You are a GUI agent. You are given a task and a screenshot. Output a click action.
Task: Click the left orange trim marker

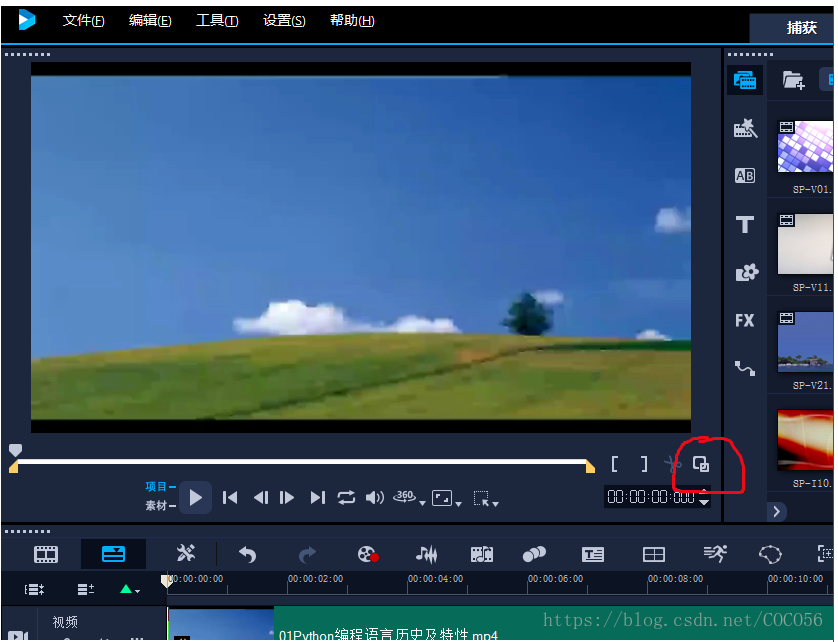14,467
